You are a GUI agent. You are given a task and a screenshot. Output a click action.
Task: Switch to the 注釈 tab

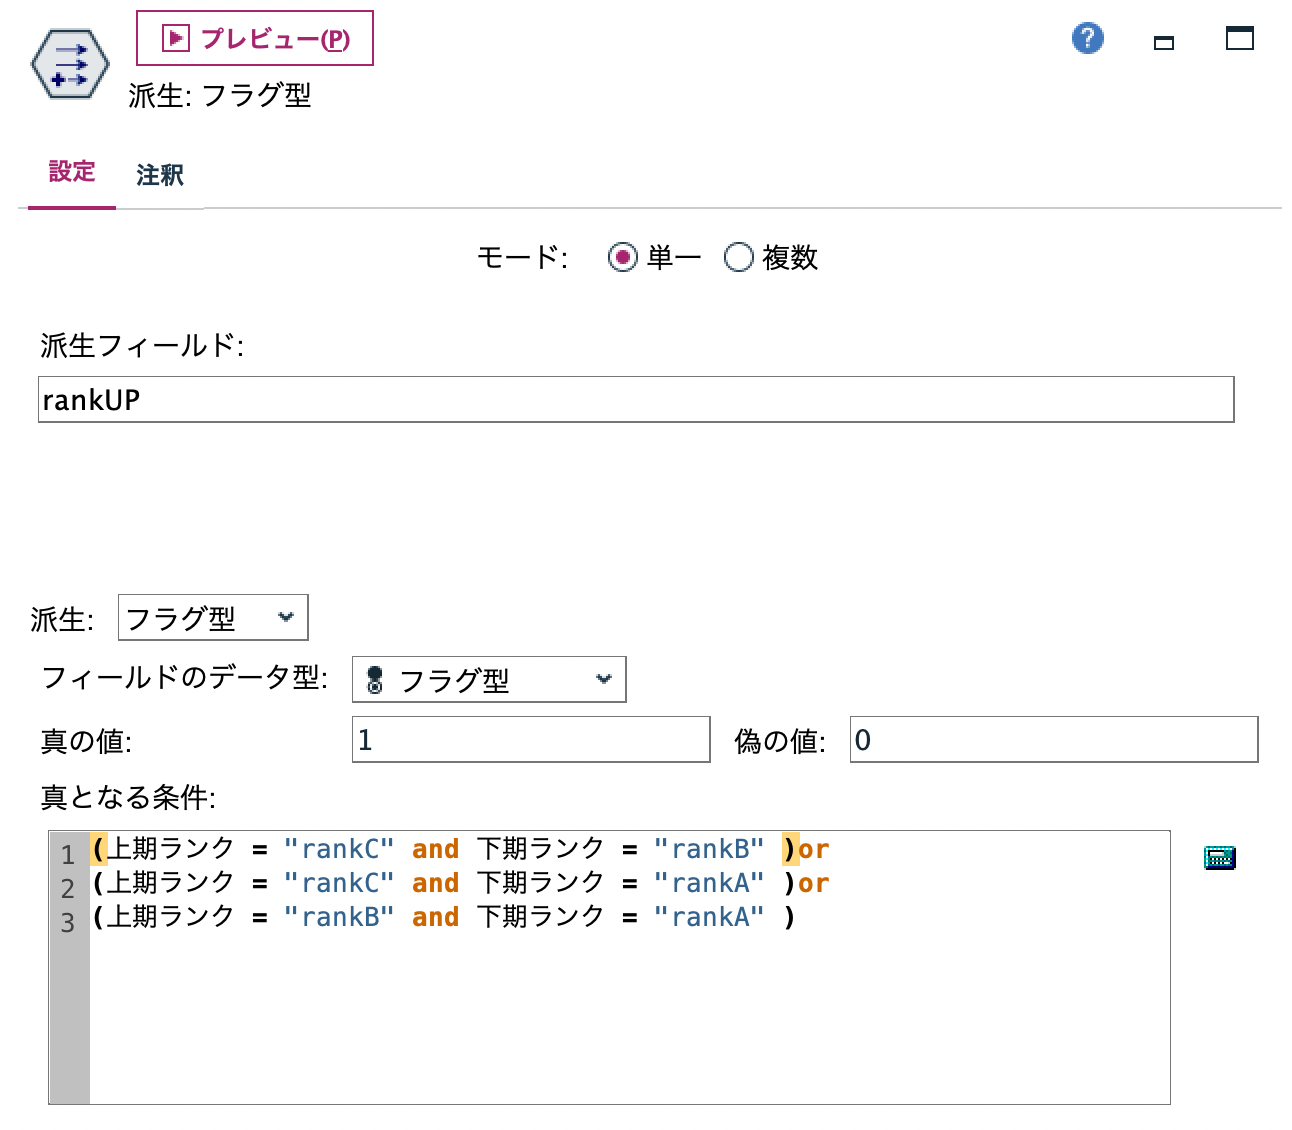pyautogui.click(x=159, y=174)
